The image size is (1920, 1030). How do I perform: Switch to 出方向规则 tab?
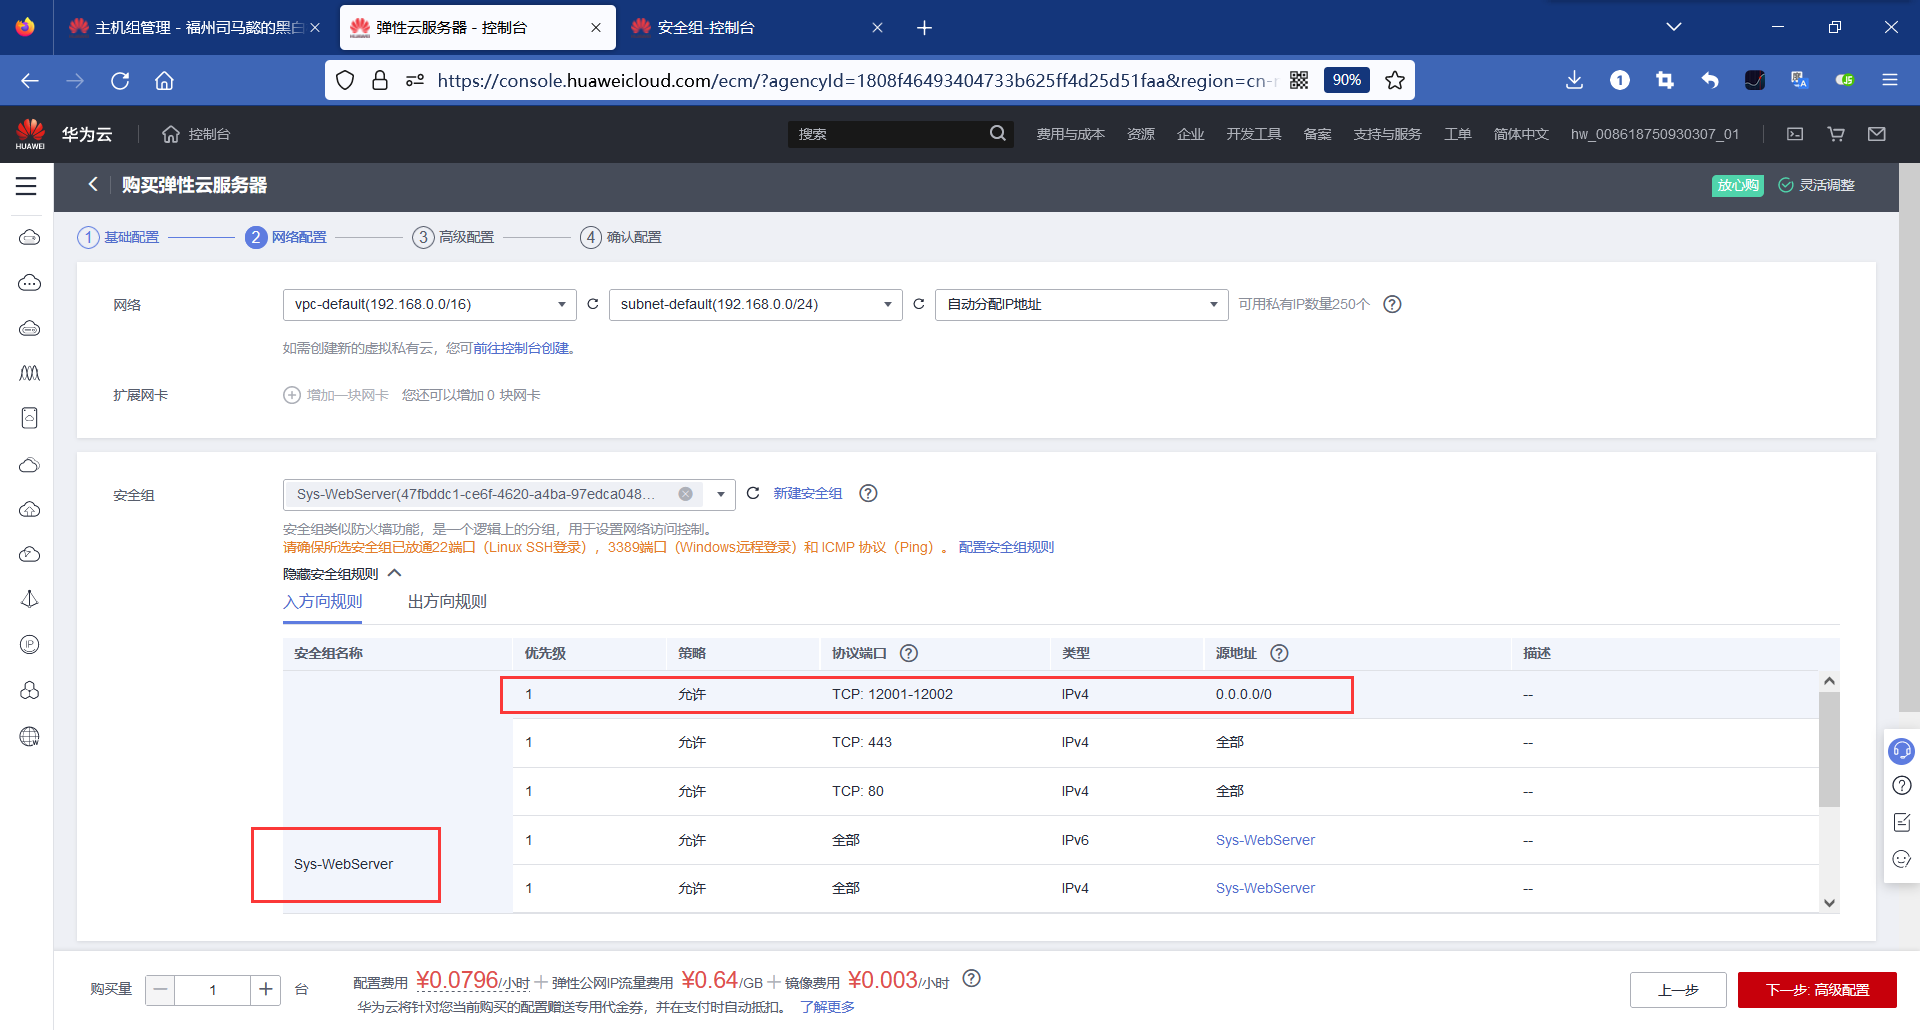(x=447, y=601)
